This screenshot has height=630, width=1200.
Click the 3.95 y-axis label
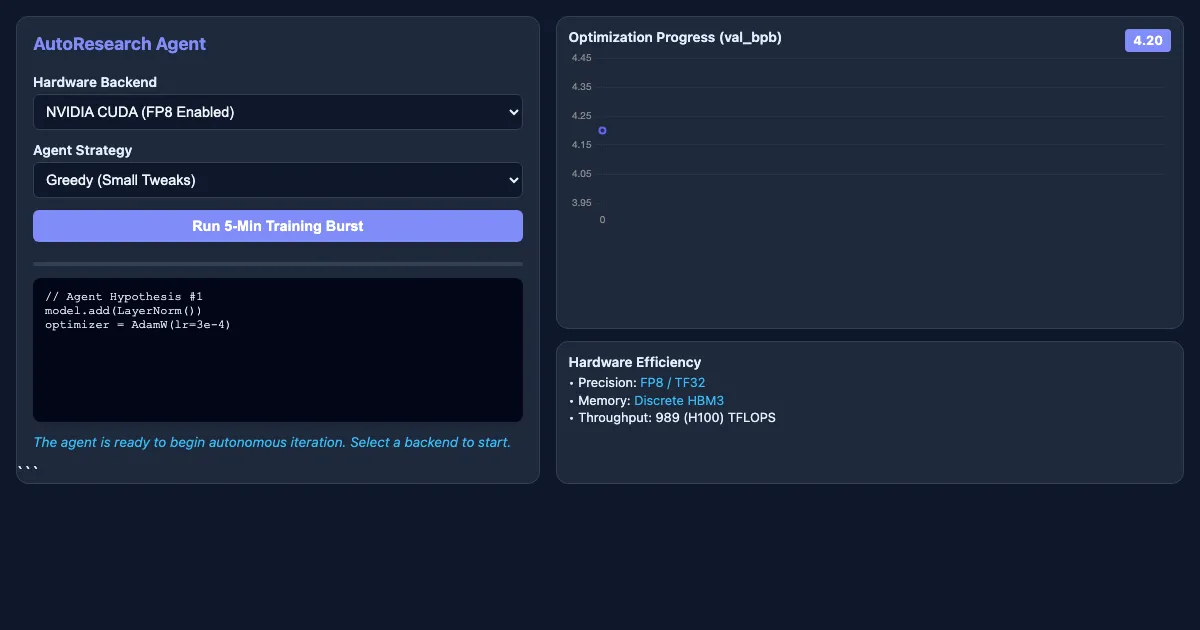click(x=581, y=203)
